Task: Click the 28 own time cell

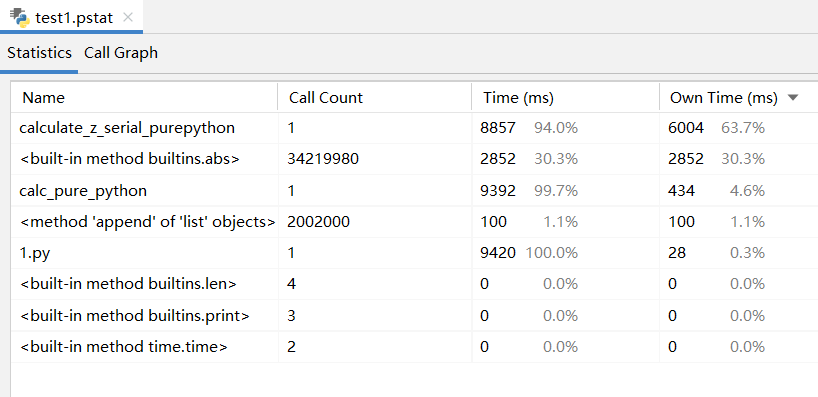Action: 738,253
